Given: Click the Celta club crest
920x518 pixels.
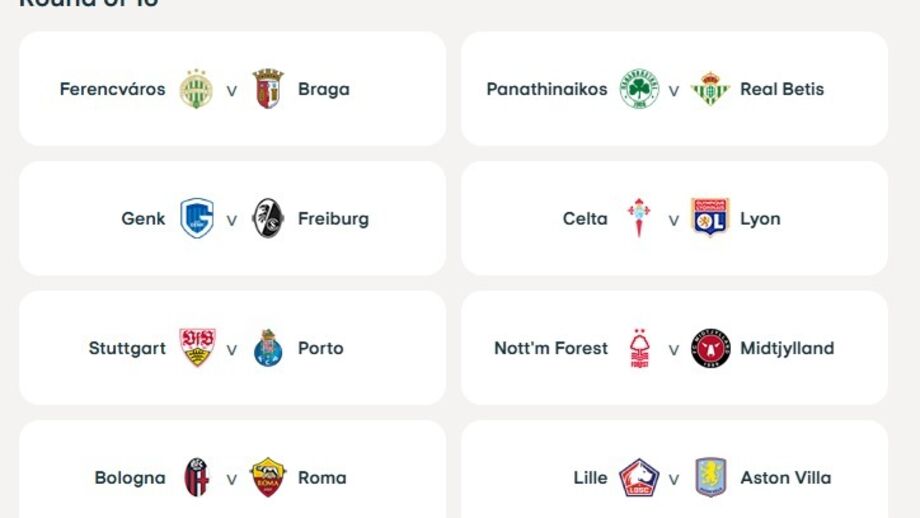Looking at the screenshot, I should pos(639,218).
